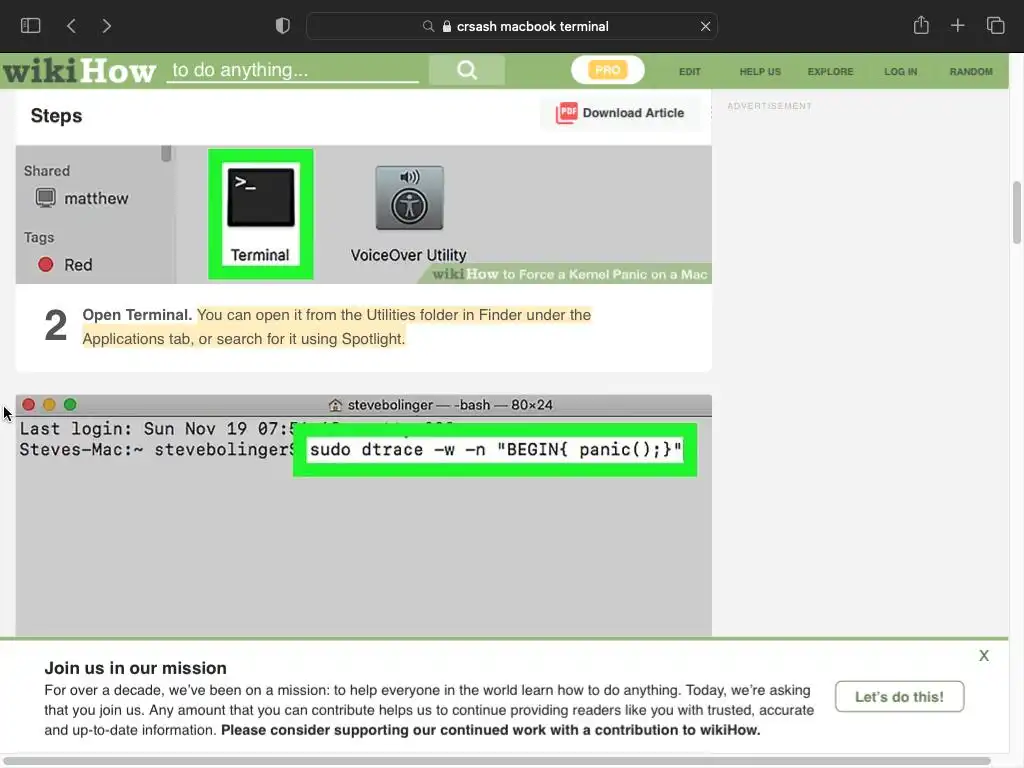Clear the address bar with the X
Image resolution: width=1024 pixels, height=768 pixels.
tap(705, 26)
